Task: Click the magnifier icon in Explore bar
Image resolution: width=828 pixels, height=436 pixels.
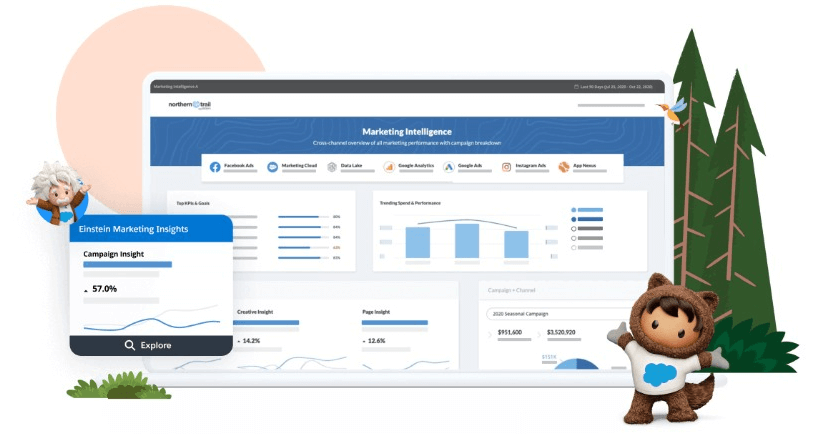Action: [130, 345]
